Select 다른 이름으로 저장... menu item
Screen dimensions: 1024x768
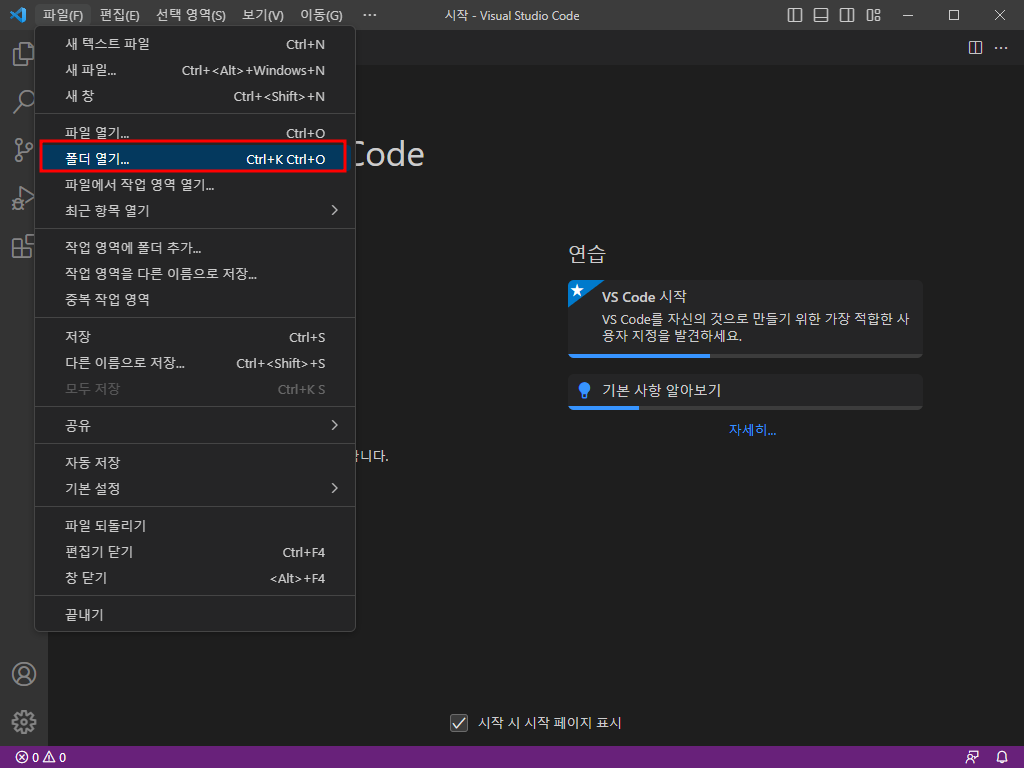(195, 362)
